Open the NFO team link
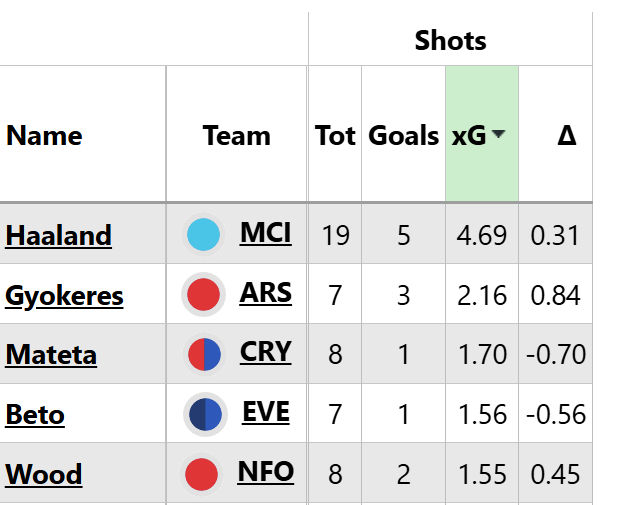This screenshot has height=505, width=618. 266,471
